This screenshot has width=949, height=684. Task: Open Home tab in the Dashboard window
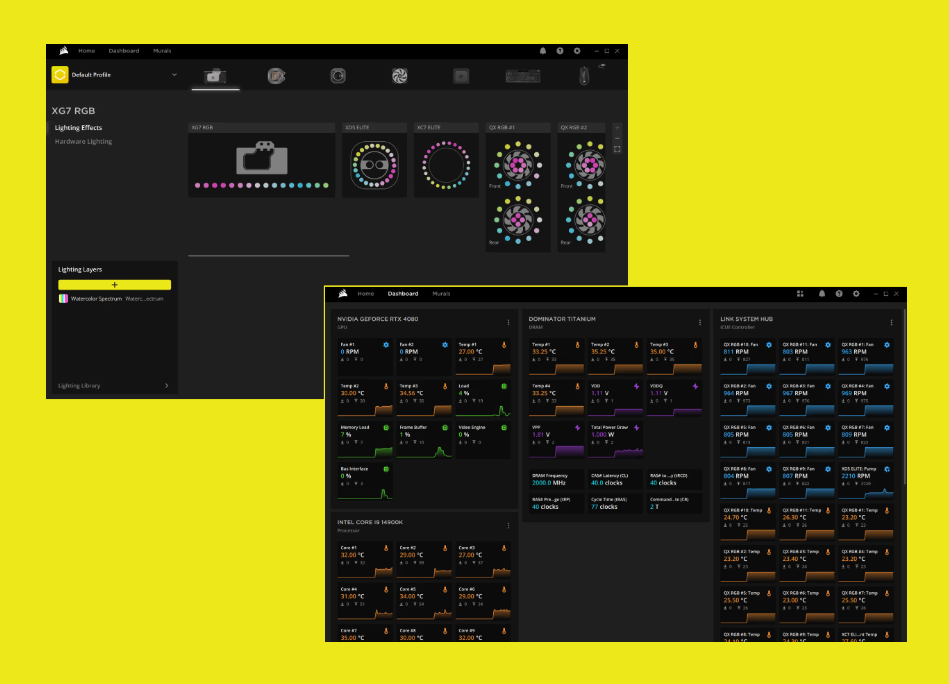(x=366, y=294)
